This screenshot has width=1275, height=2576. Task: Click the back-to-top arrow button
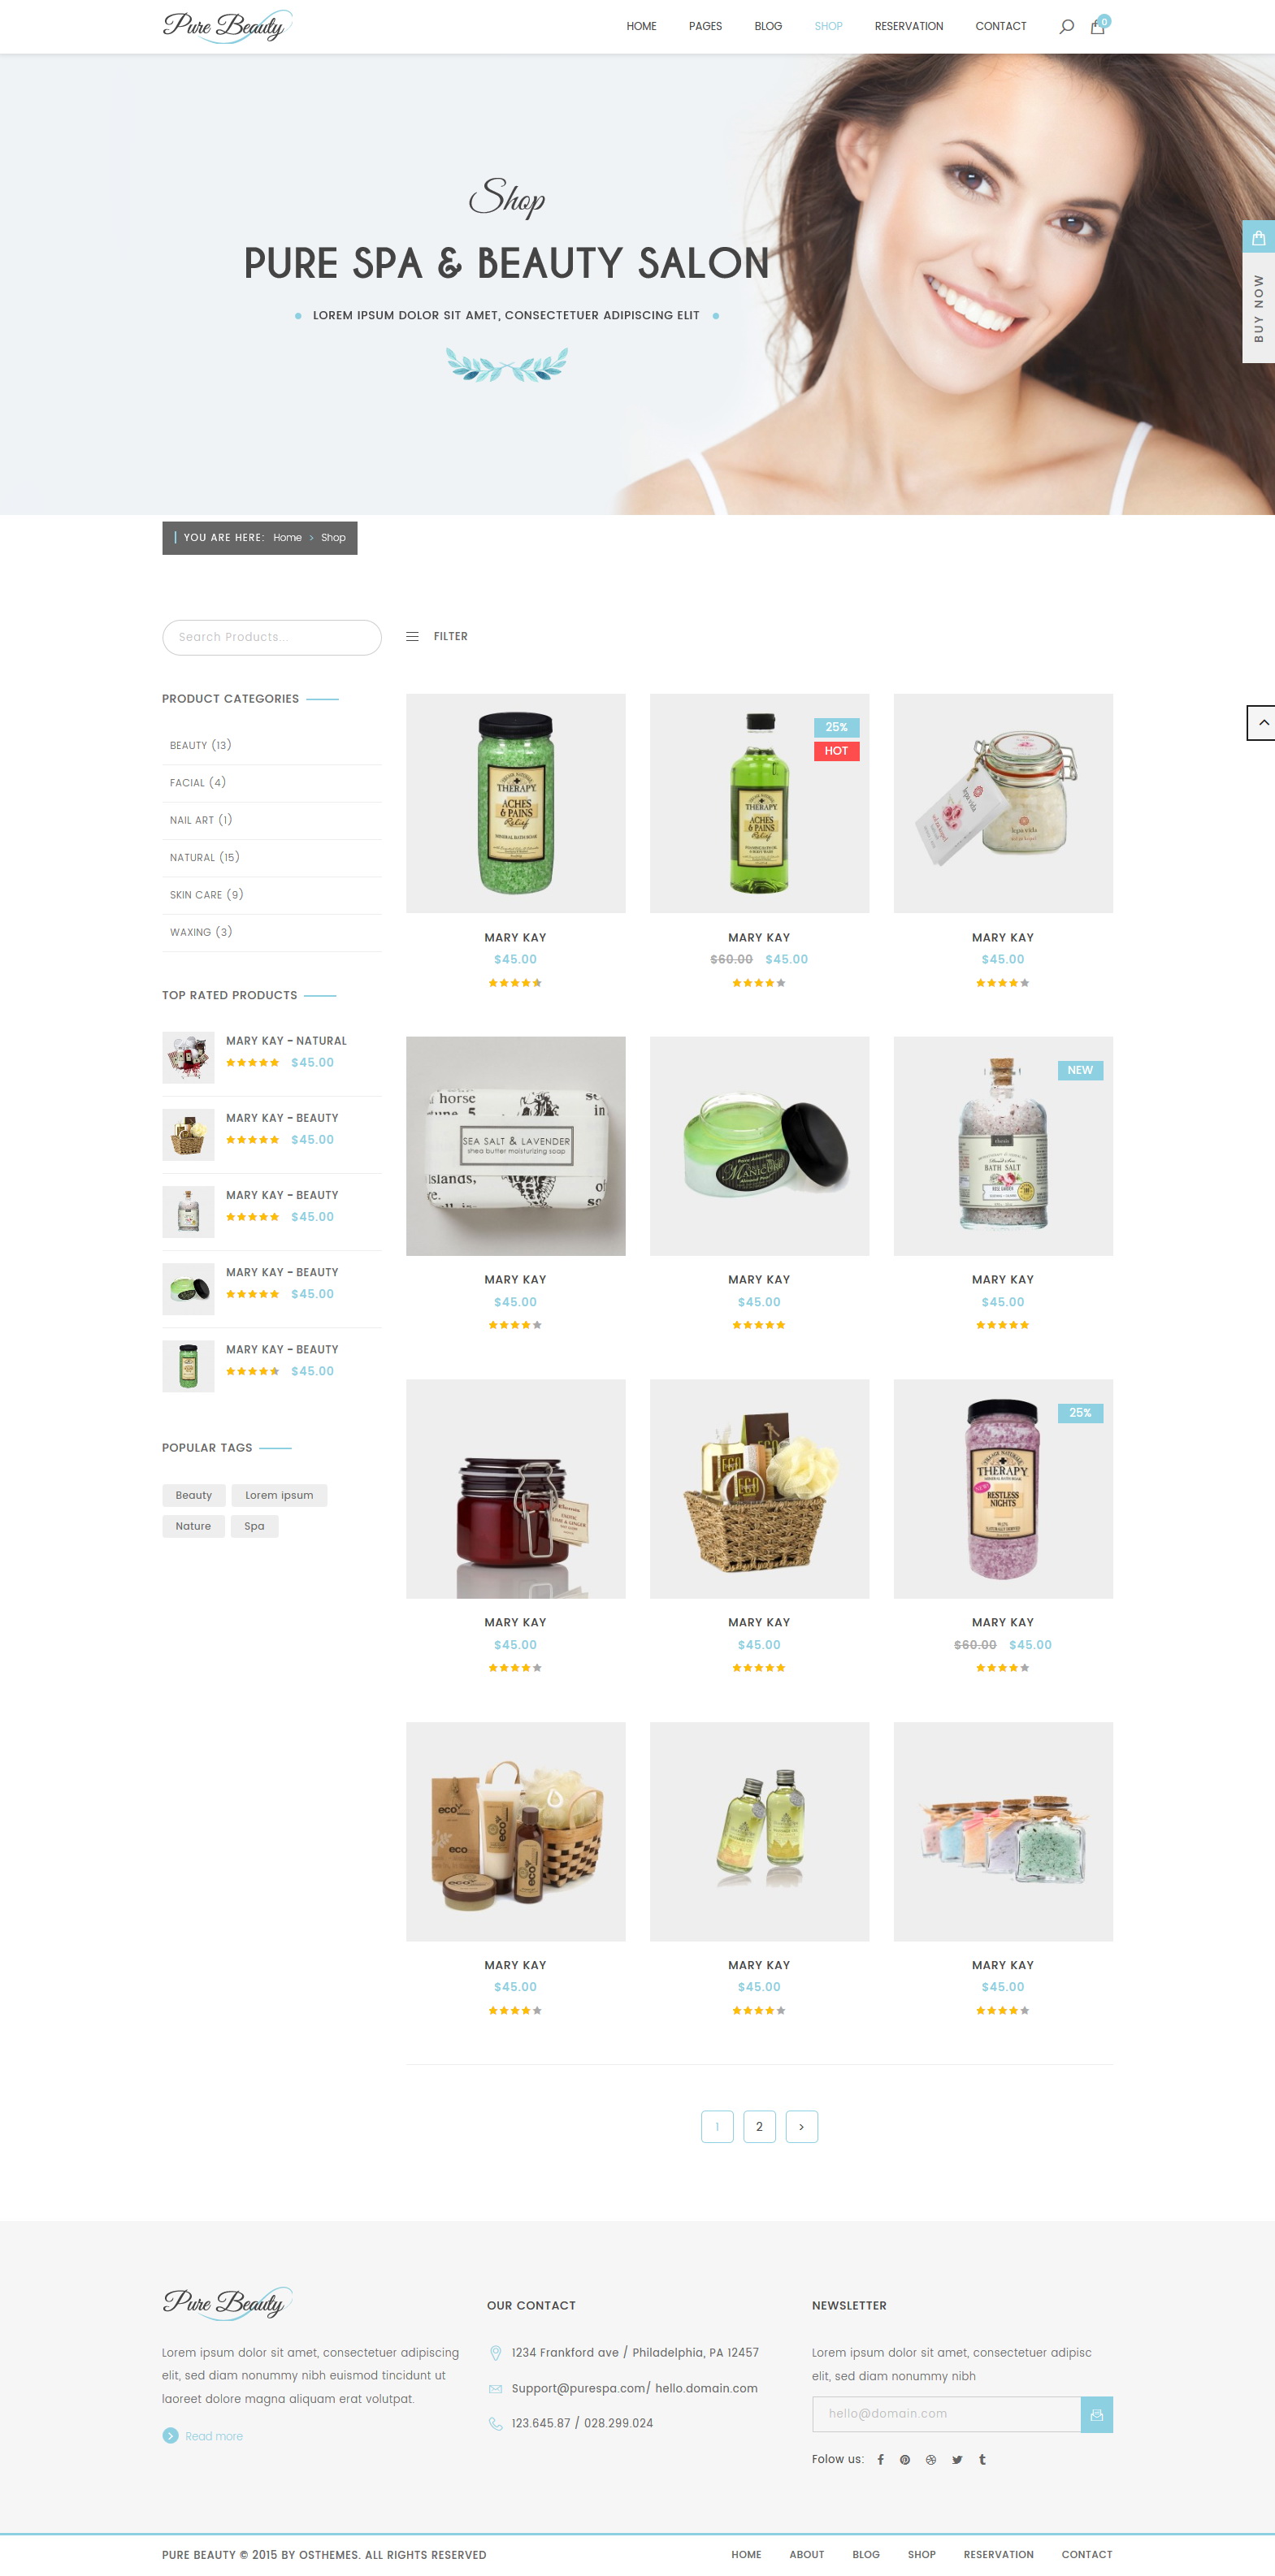[x=1261, y=722]
